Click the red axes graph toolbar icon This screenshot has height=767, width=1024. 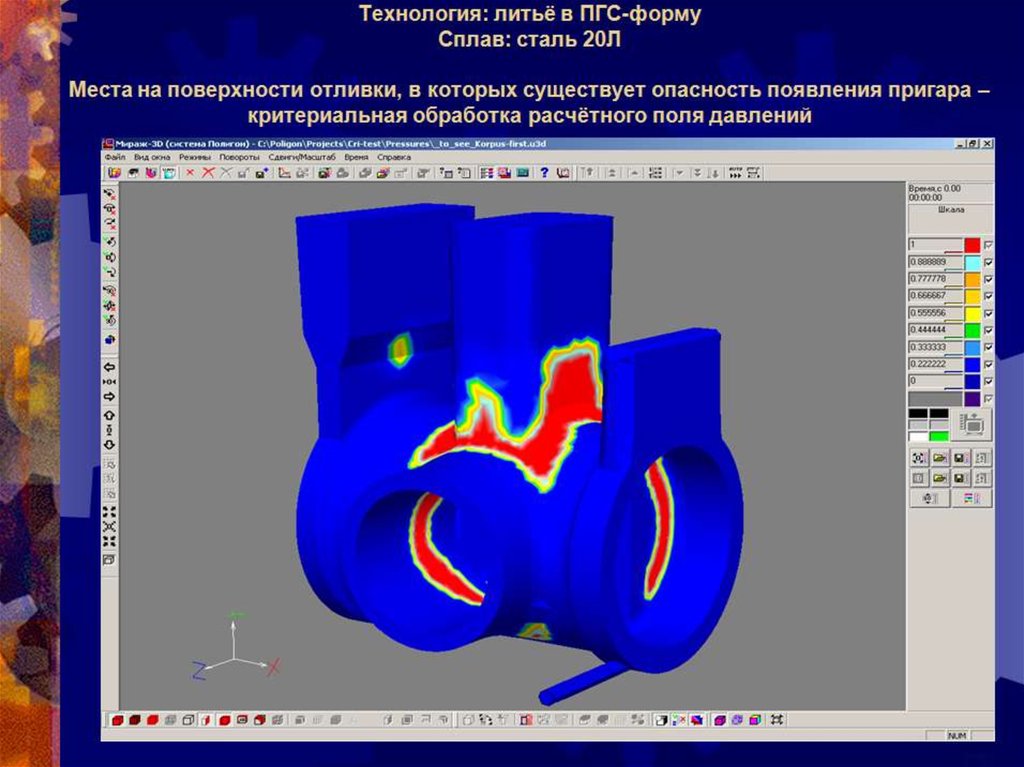284,173
